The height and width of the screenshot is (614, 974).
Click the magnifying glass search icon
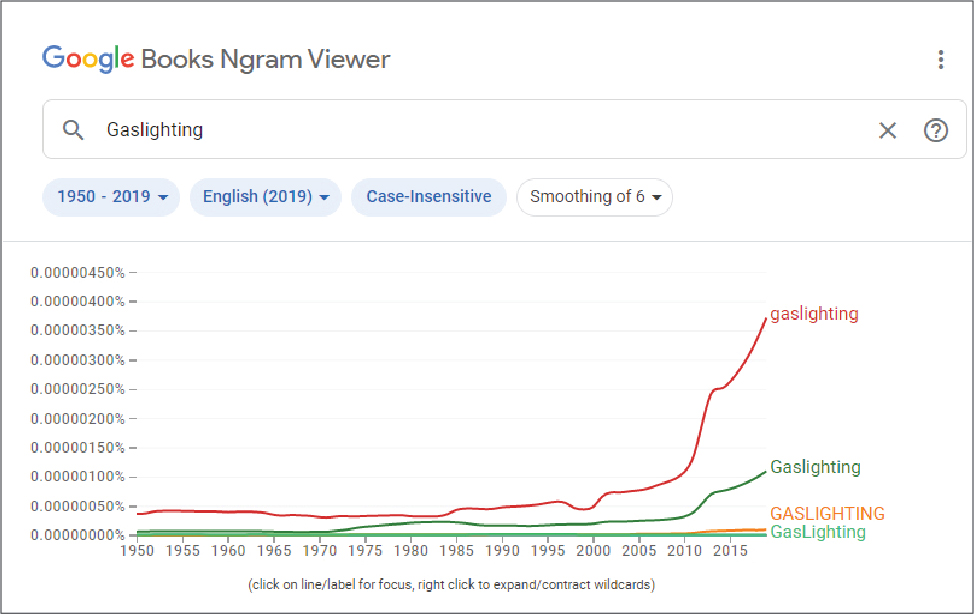[73, 130]
